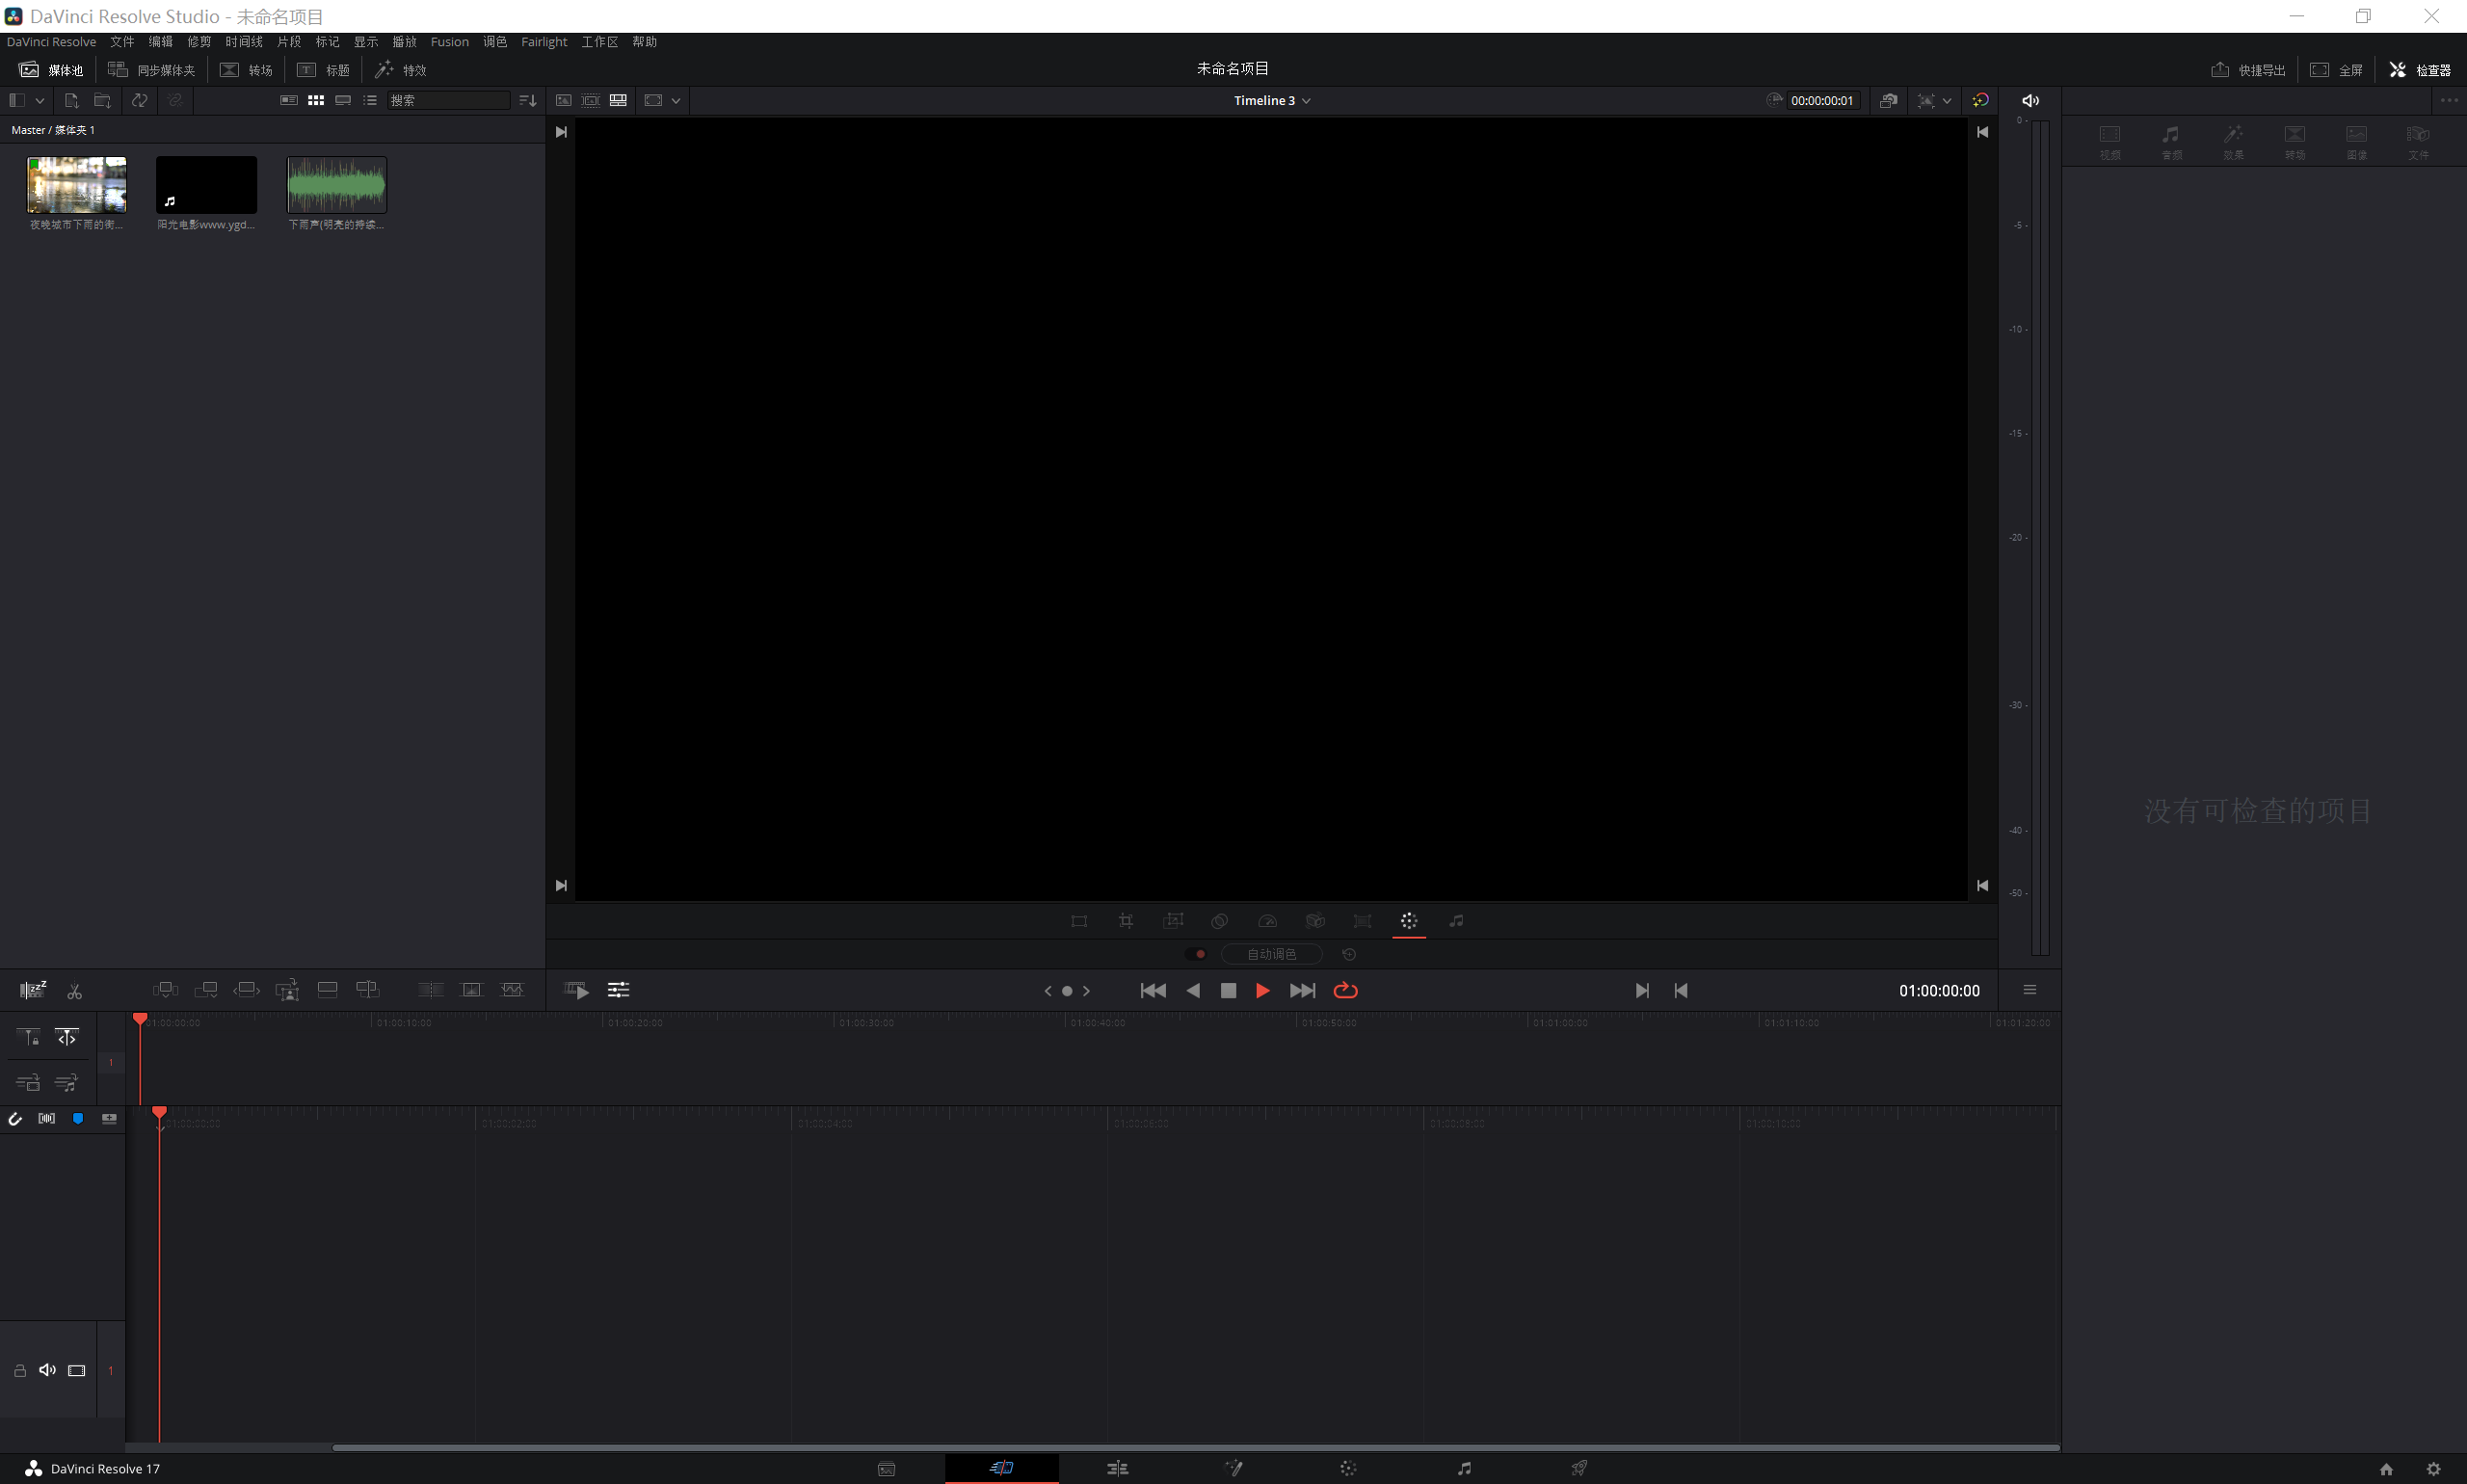The width and height of the screenshot is (2467, 1484).
Task: Open the viewer tools sliders icon
Action: click(x=619, y=990)
